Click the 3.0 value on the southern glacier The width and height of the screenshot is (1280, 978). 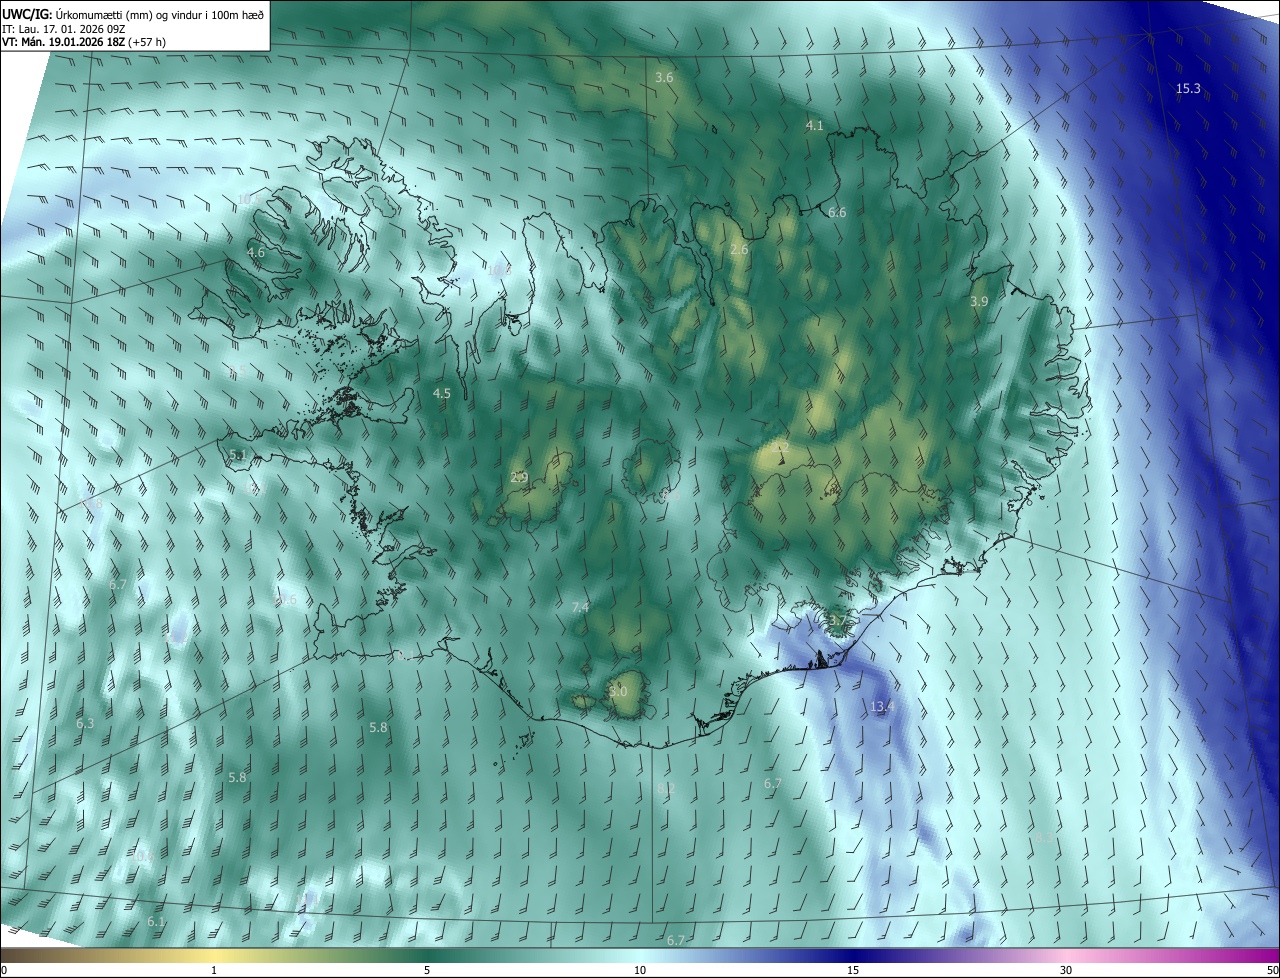[618, 692]
